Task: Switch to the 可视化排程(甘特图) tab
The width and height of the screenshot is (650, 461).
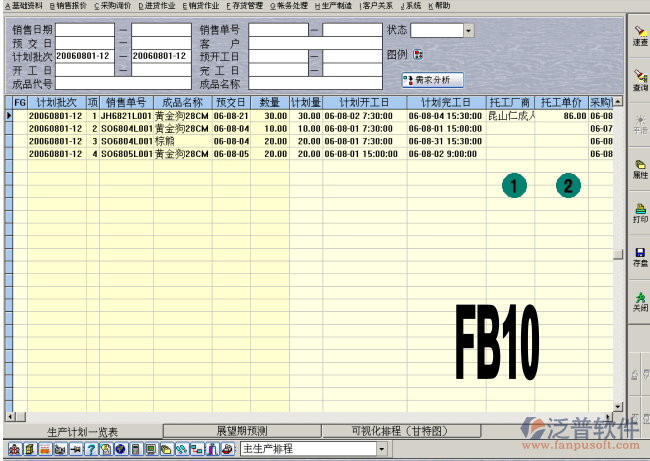Action: click(x=401, y=431)
